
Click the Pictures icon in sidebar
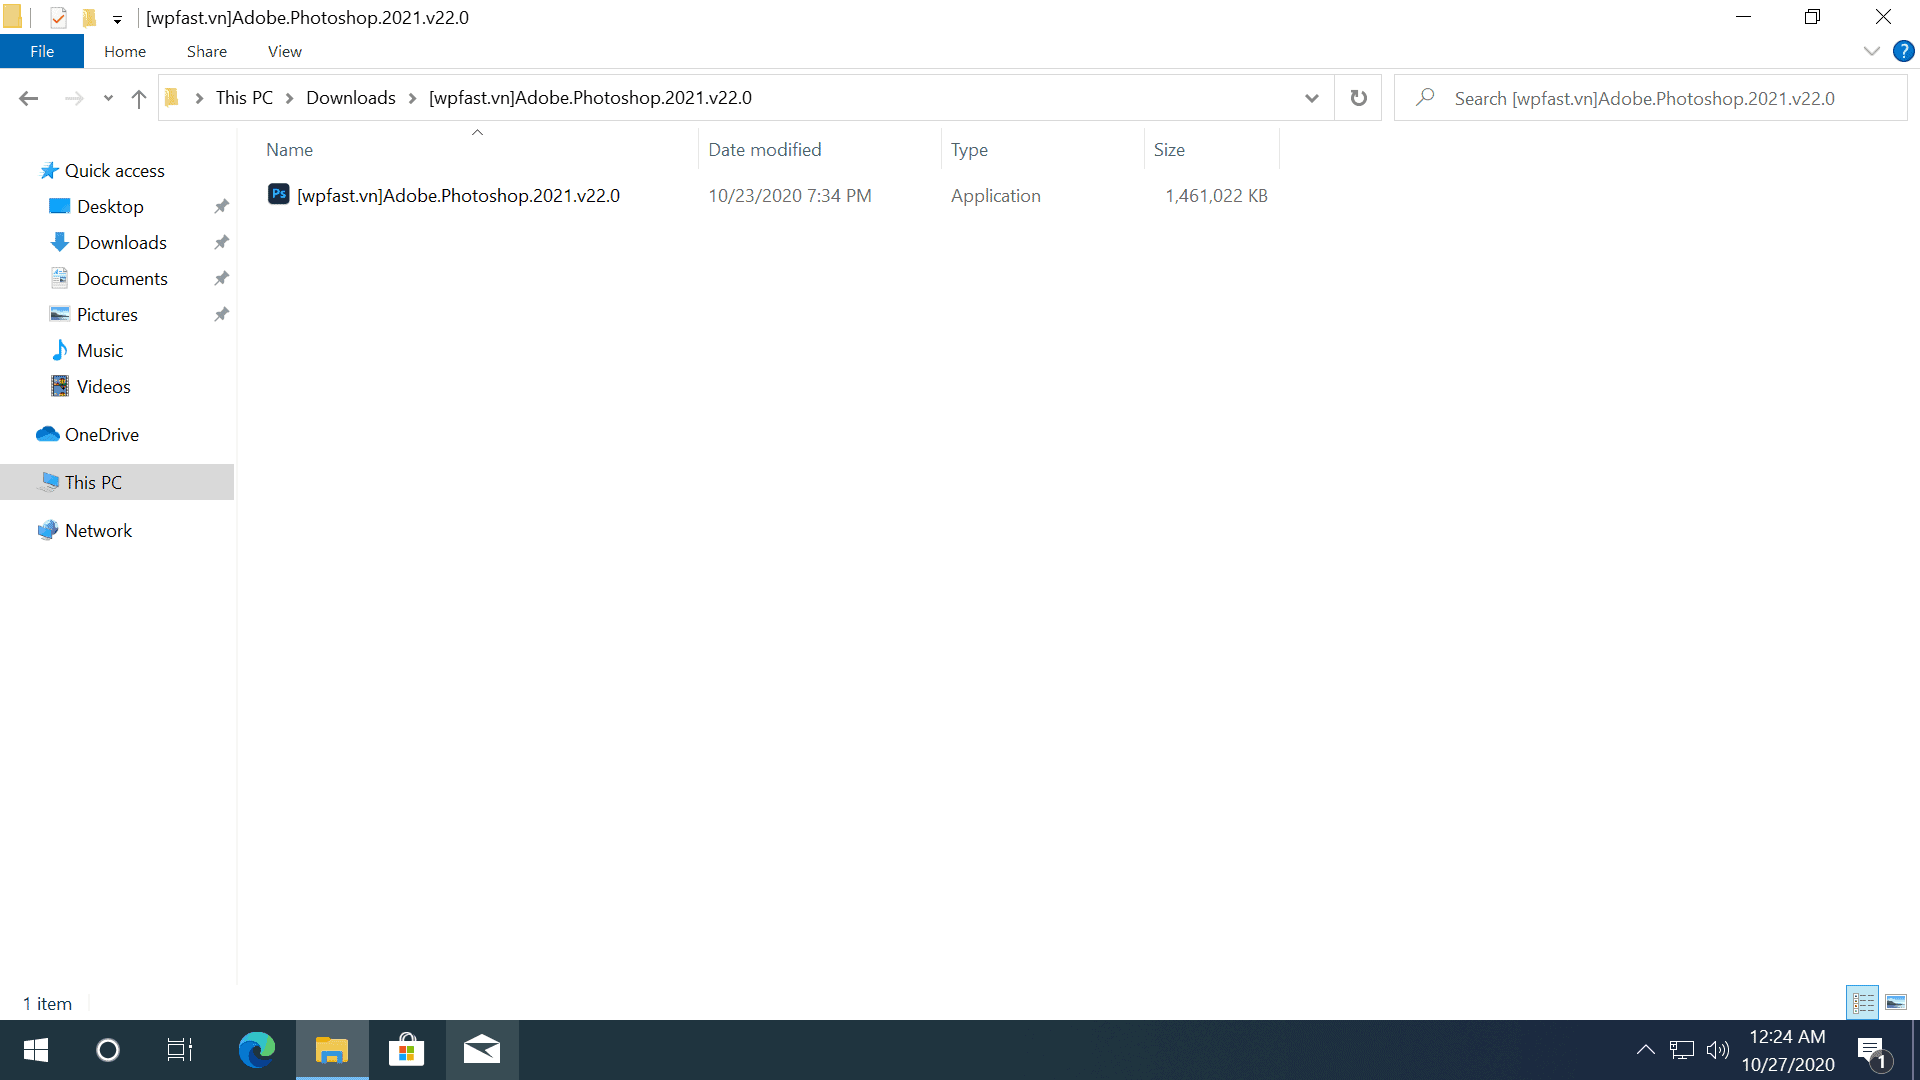[x=60, y=315]
